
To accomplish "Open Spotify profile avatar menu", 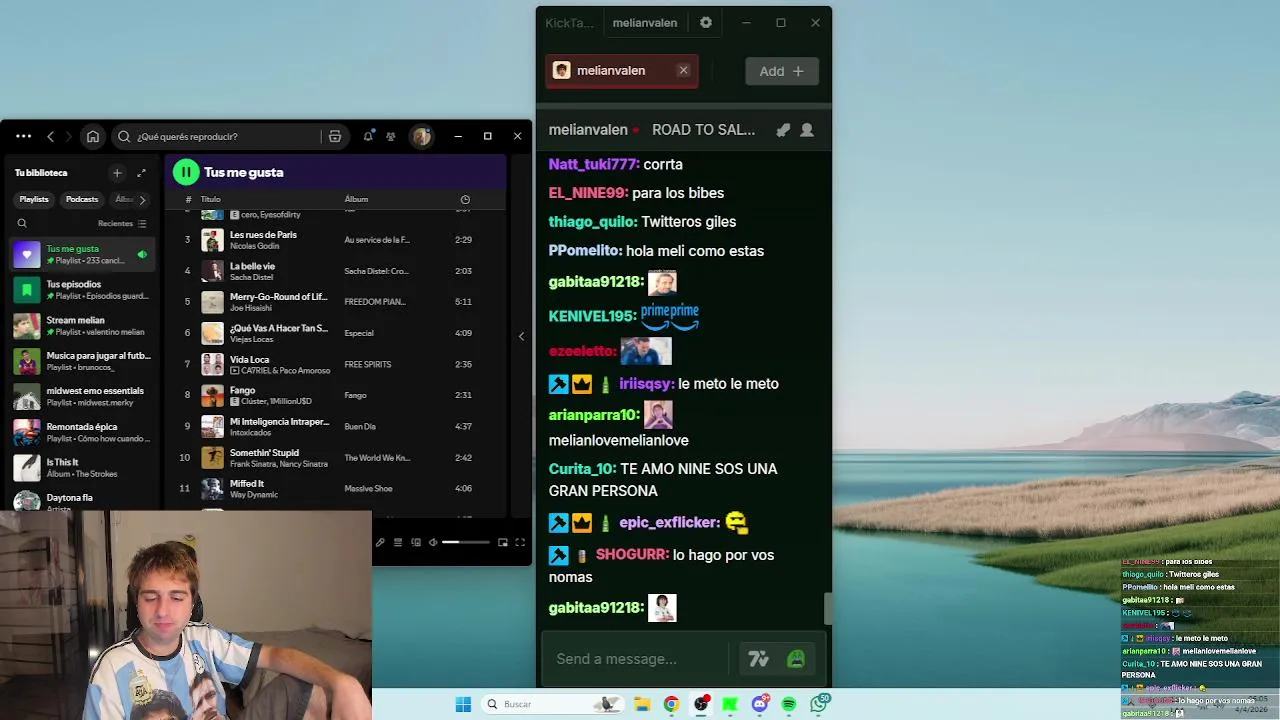I will coord(421,136).
